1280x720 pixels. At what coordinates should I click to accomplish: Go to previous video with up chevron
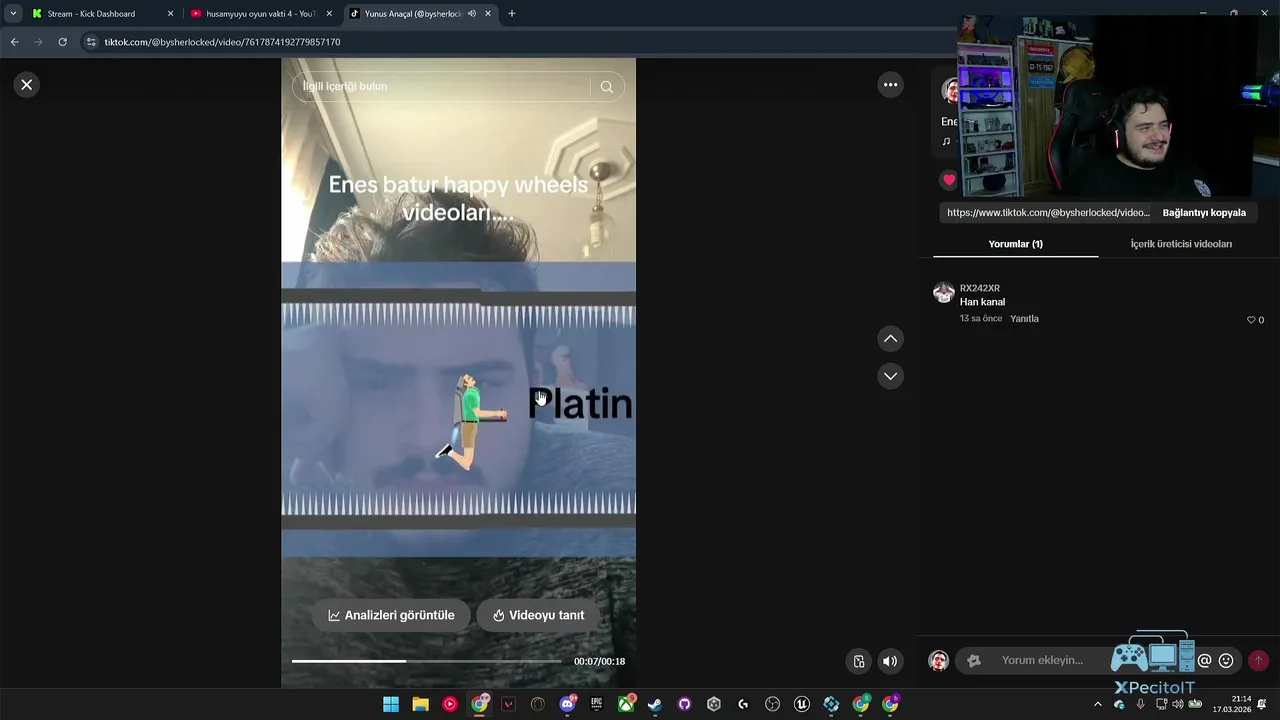890,339
